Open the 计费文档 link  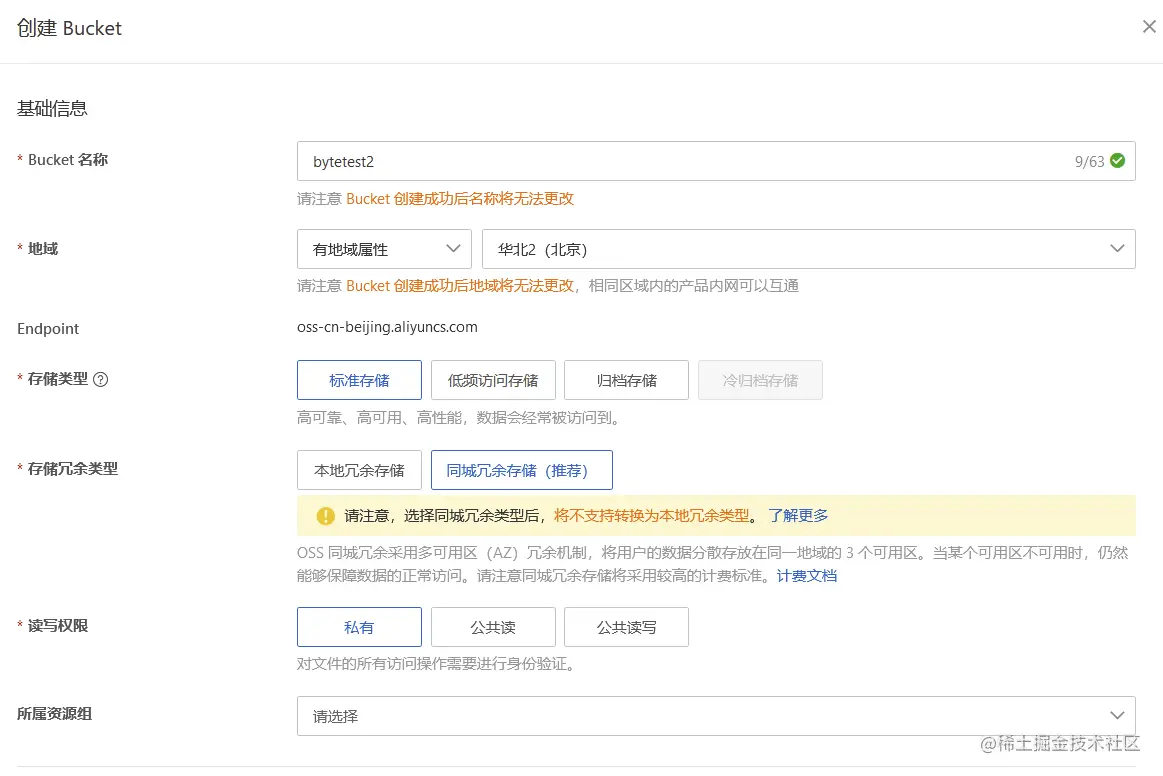[x=807, y=576]
